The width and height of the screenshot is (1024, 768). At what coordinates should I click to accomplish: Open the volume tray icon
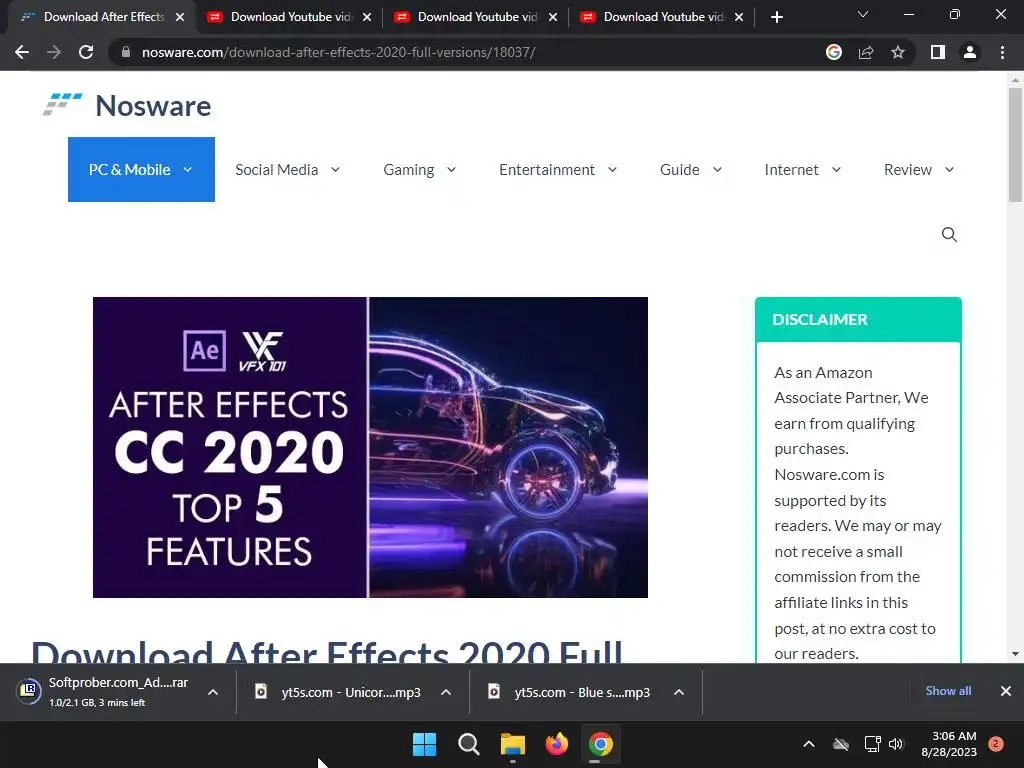click(896, 744)
